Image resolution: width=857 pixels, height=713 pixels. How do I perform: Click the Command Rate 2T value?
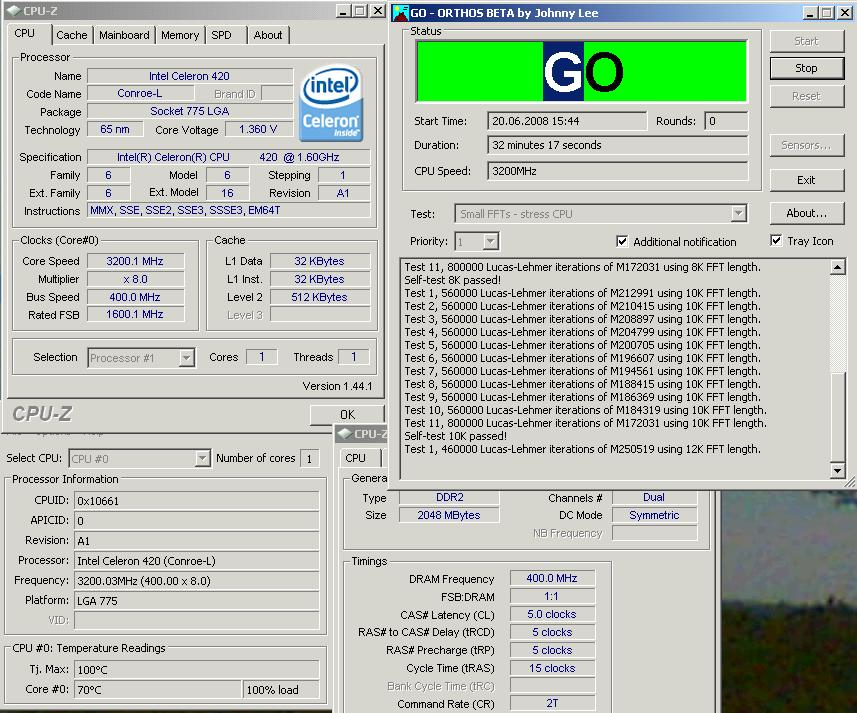coord(552,703)
